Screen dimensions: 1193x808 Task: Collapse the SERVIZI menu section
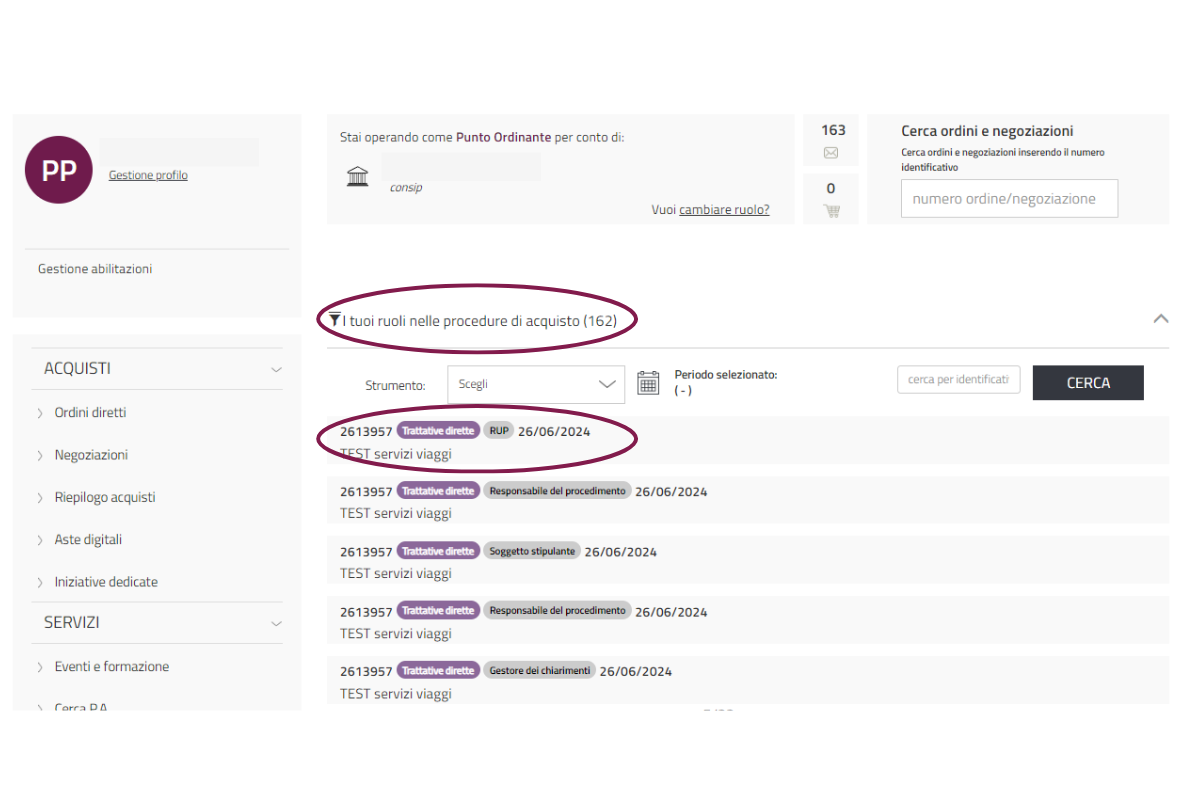276,623
